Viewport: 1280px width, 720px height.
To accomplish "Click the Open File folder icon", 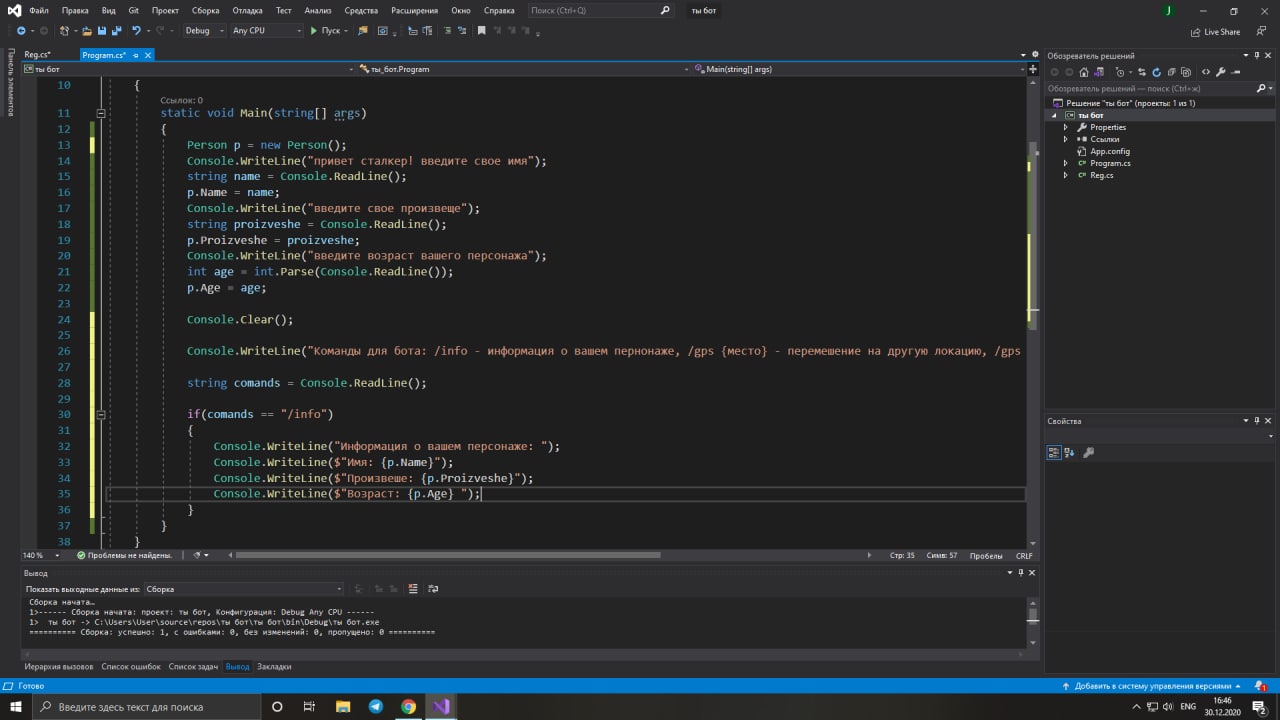I will 88,31.
